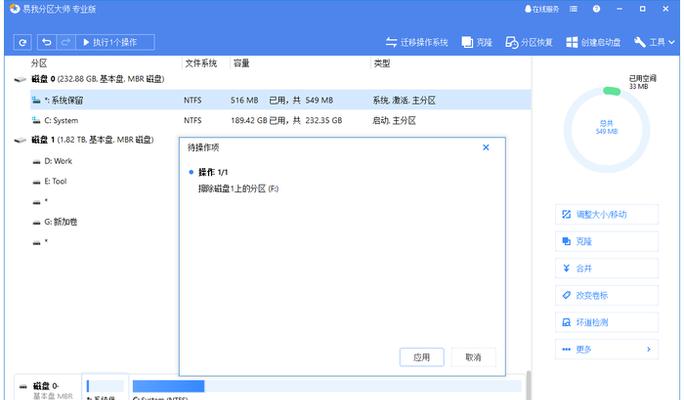
Task: Click the disk 1 icon beside 磁盘 1
Action: [20, 140]
